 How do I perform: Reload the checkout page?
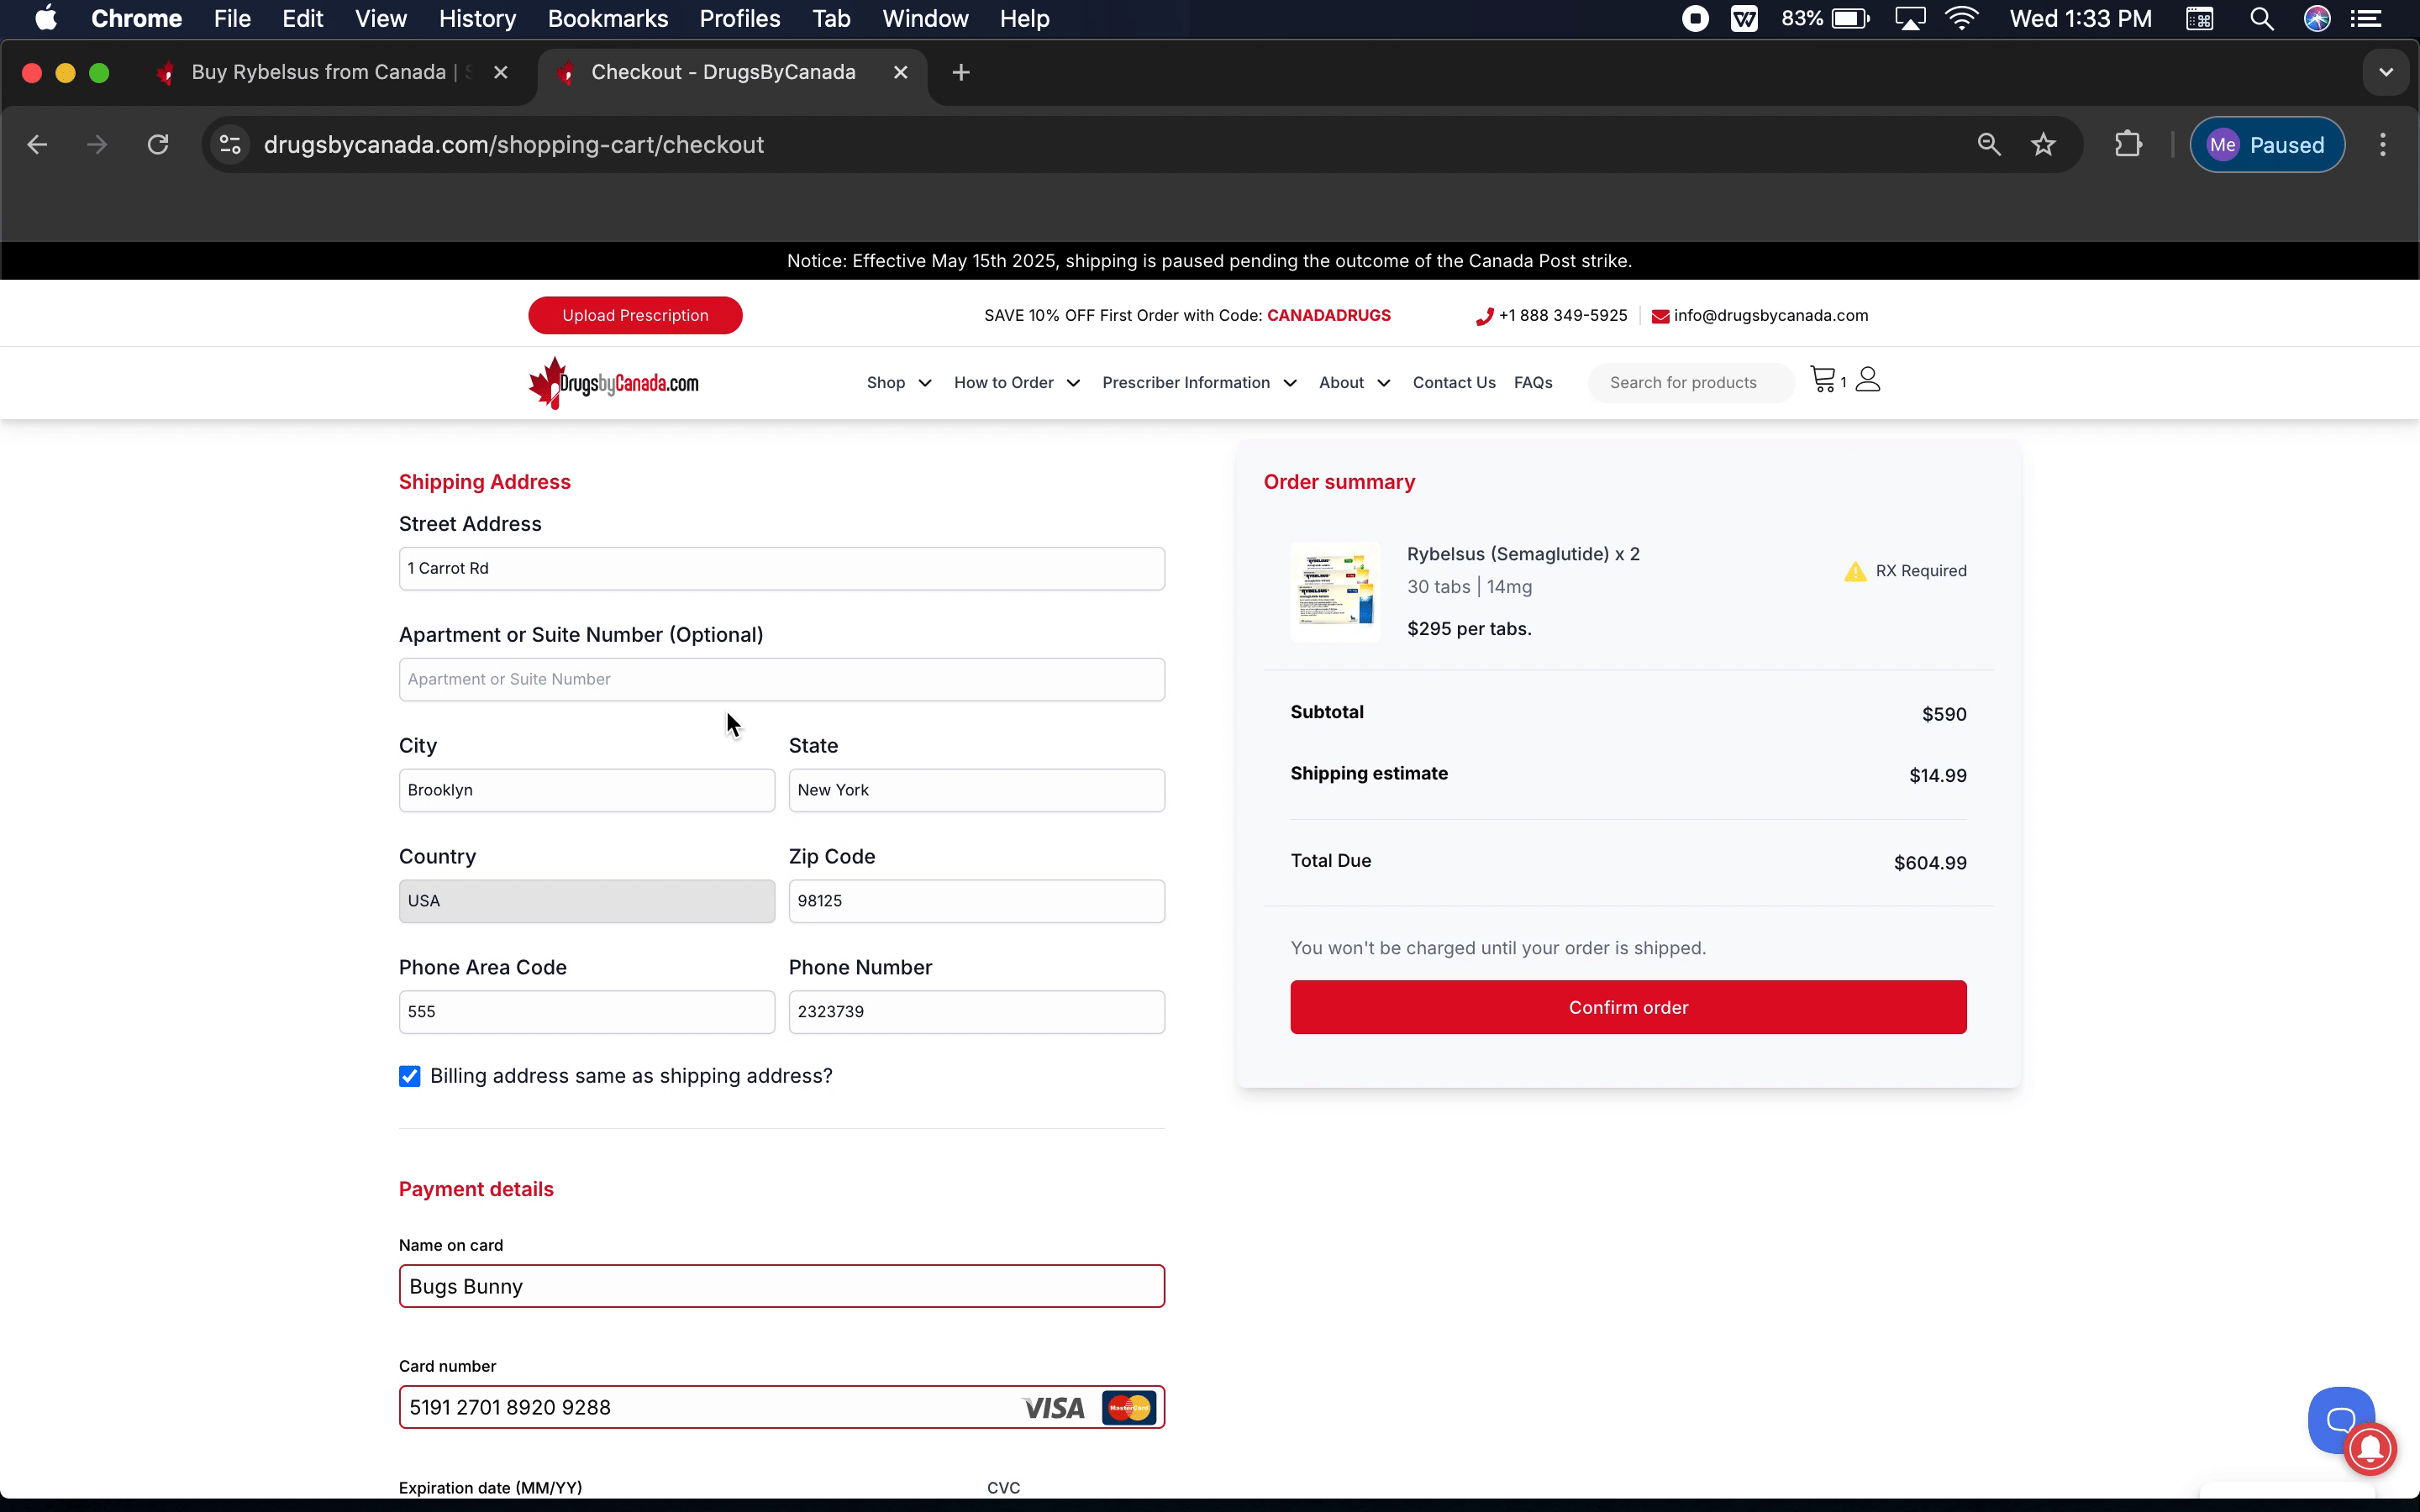[158, 145]
